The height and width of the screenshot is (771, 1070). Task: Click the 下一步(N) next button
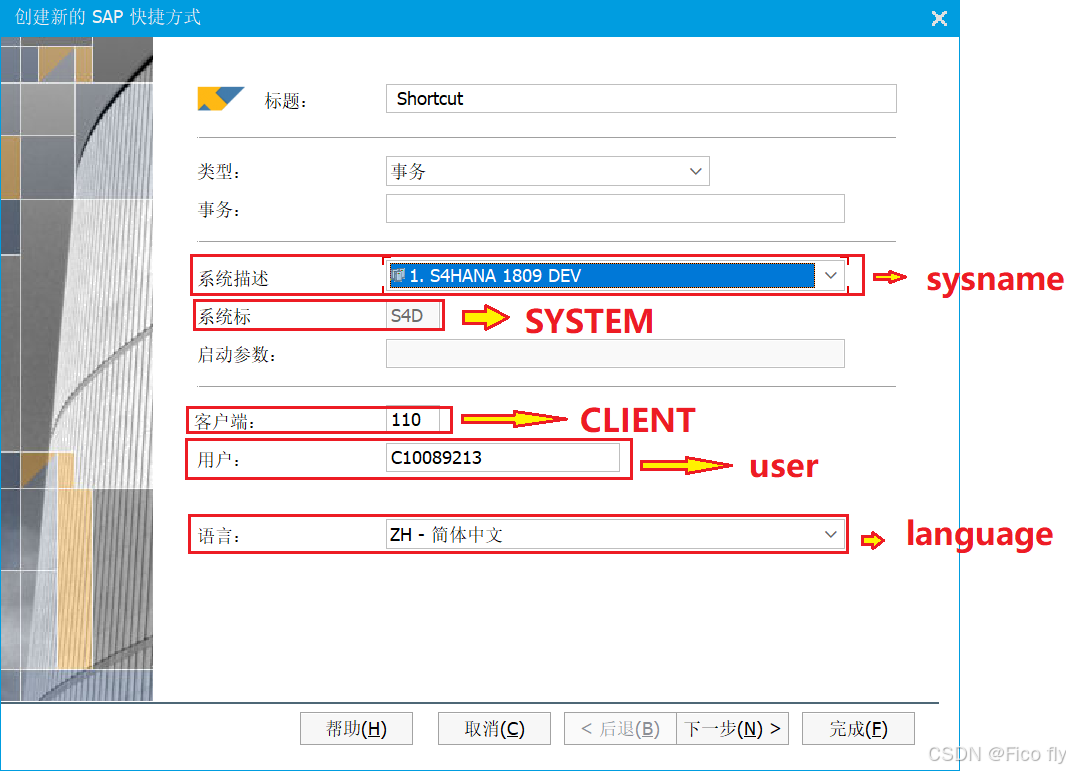click(732, 729)
